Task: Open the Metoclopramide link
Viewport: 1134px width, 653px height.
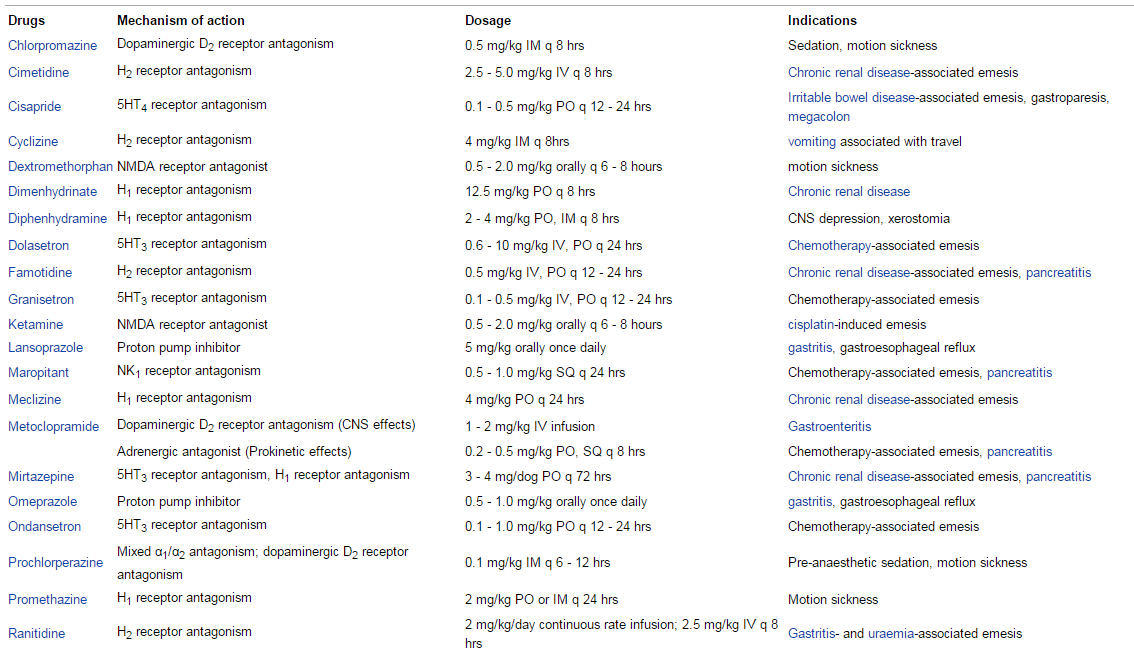Action: (53, 427)
